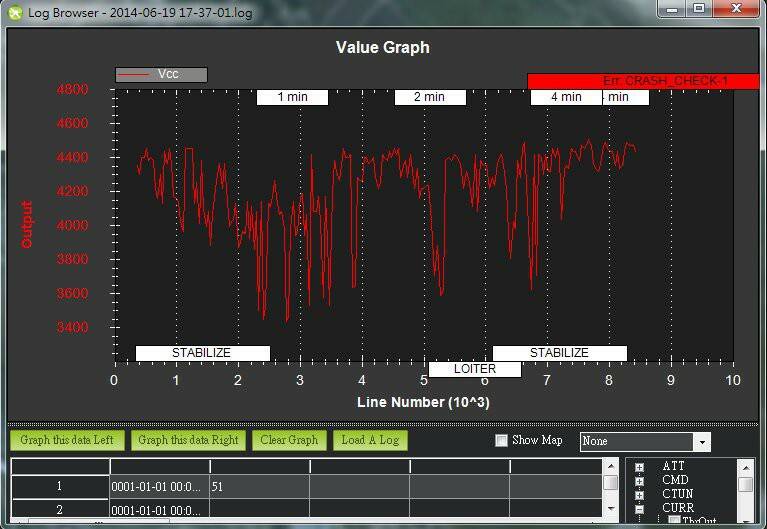Screen dimensions: 767x529
Task: Tick the ThrOut checkbox under CURR
Action: tap(675, 520)
